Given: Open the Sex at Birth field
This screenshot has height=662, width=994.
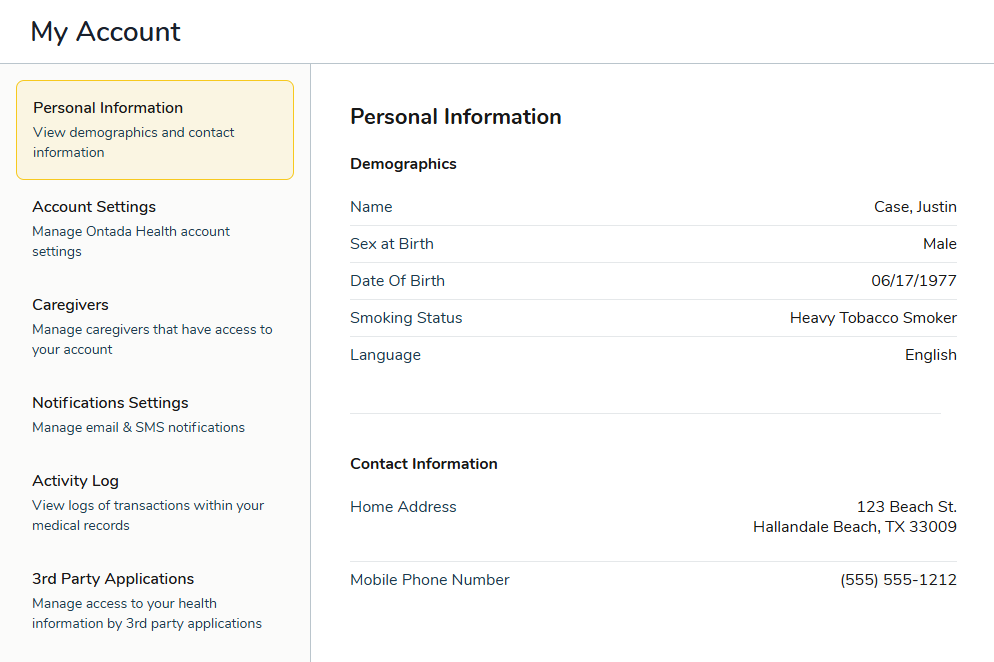Looking at the screenshot, I should (391, 243).
